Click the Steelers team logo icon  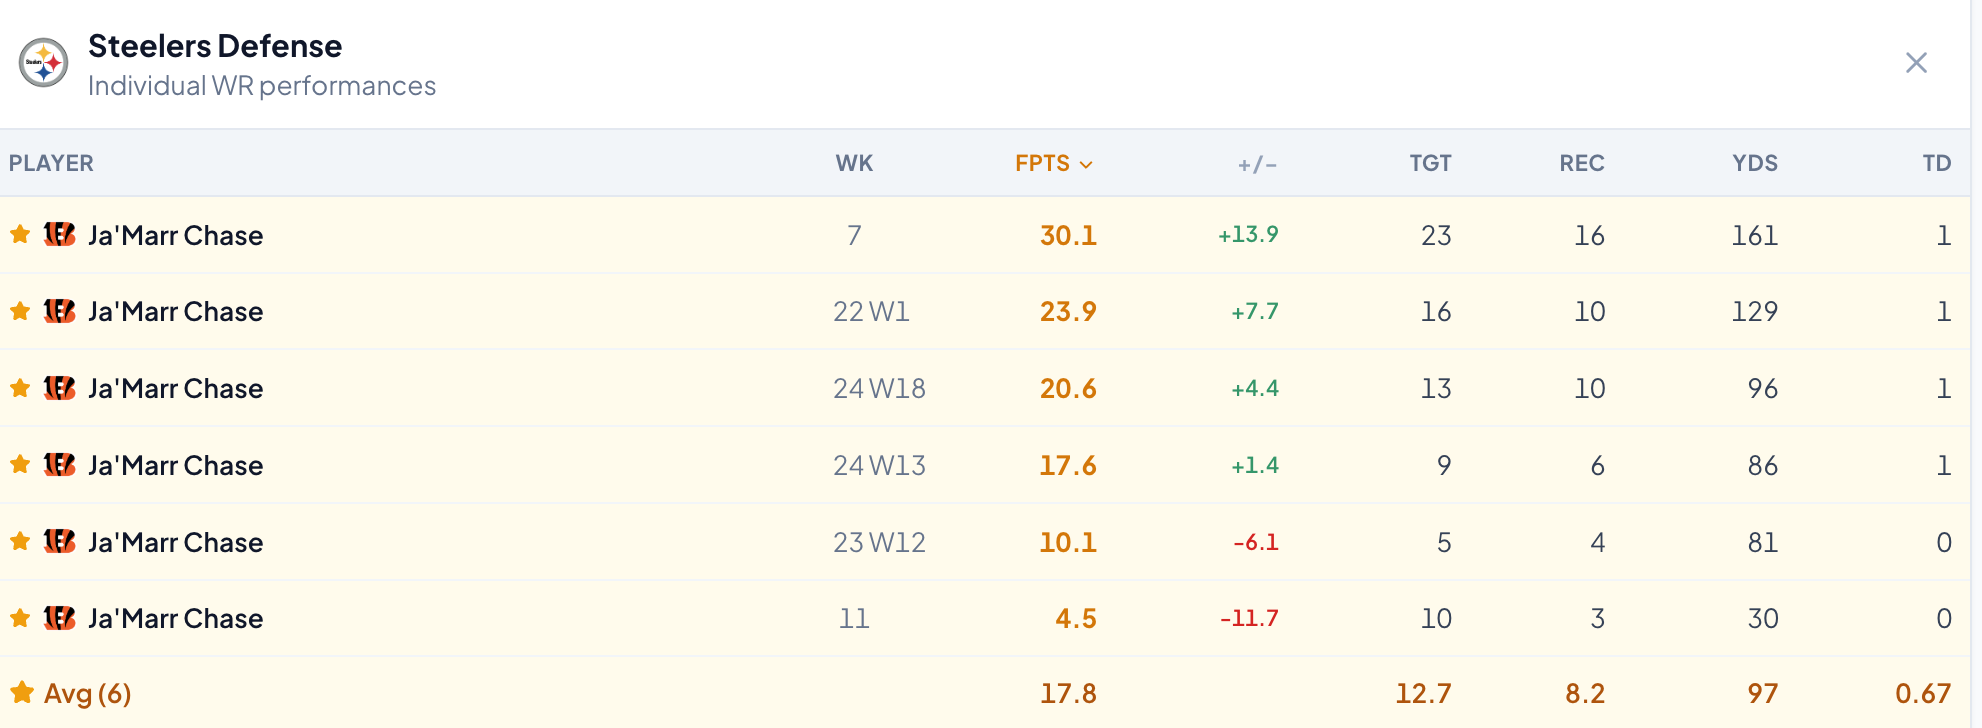click(x=44, y=63)
